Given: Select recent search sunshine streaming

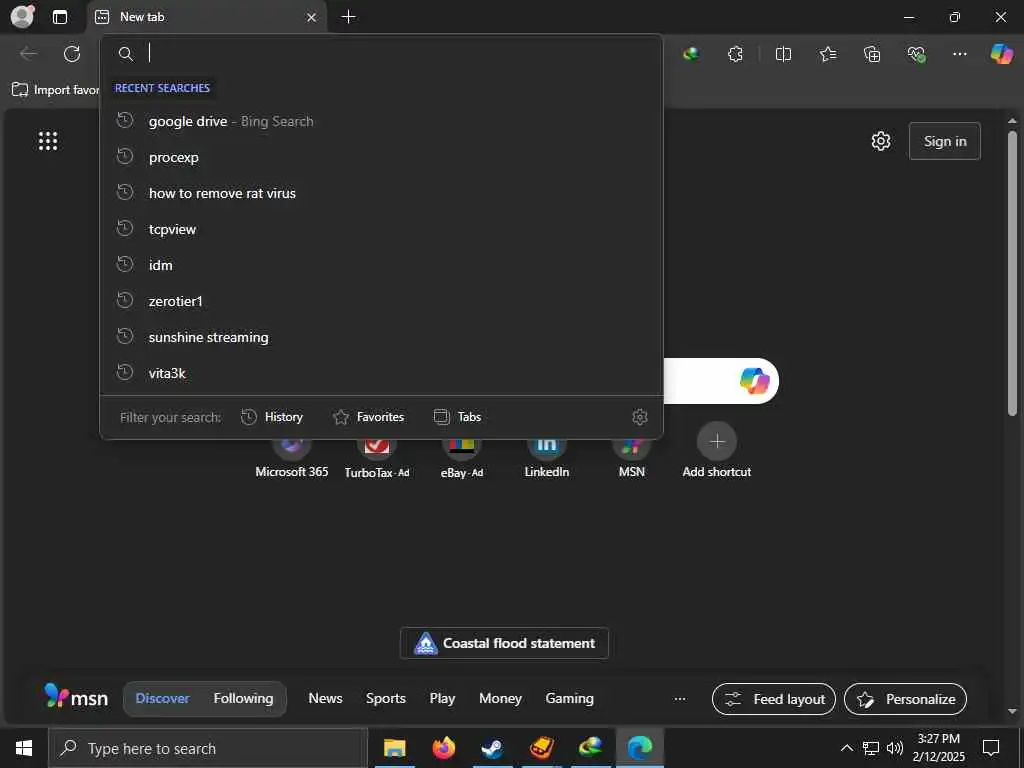Looking at the screenshot, I should 381,337.
